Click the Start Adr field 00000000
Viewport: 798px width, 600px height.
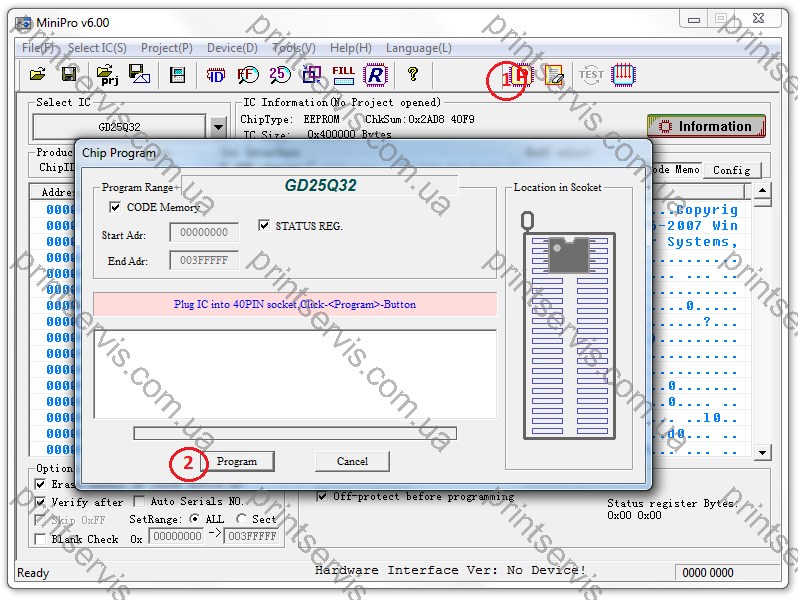coord(204,233)
